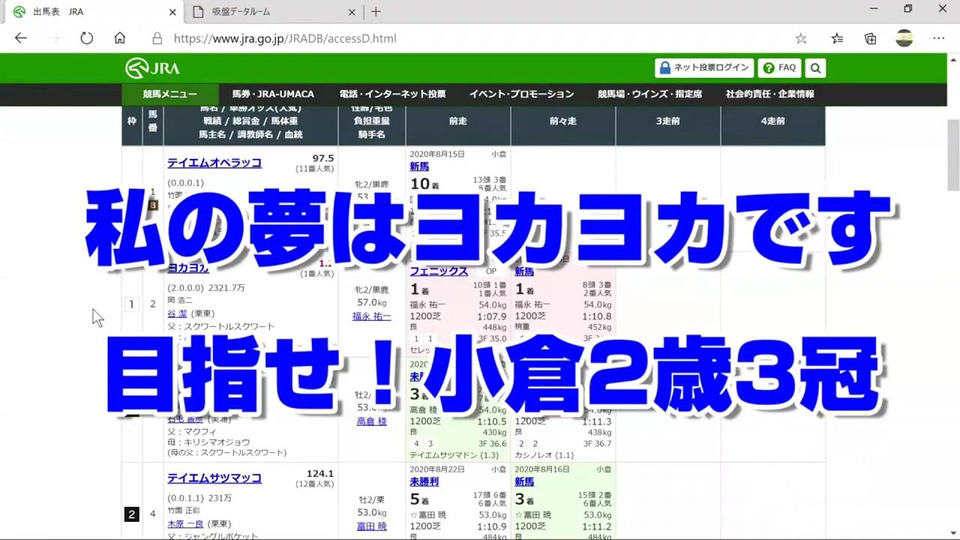960x540 pixels.
Task: Click the 4走前 column header
Action: coord(773,121)
